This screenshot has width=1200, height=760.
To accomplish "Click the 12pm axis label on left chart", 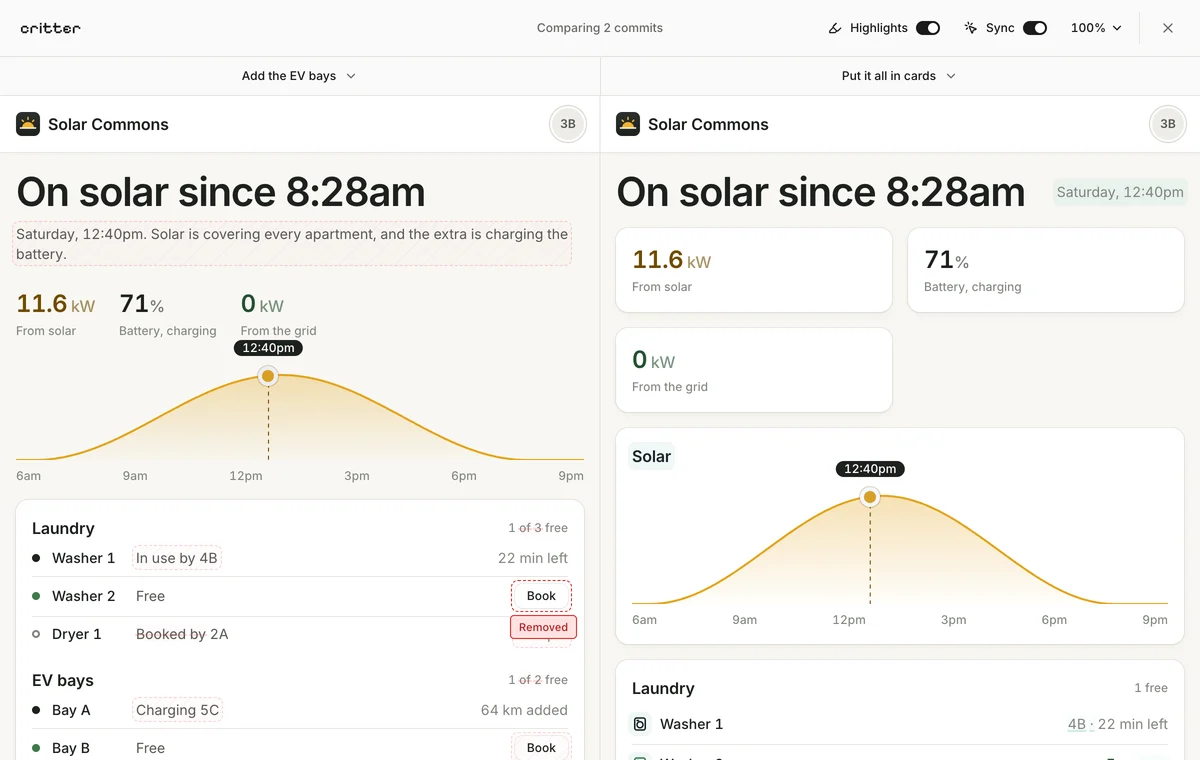I will [246, 476].
